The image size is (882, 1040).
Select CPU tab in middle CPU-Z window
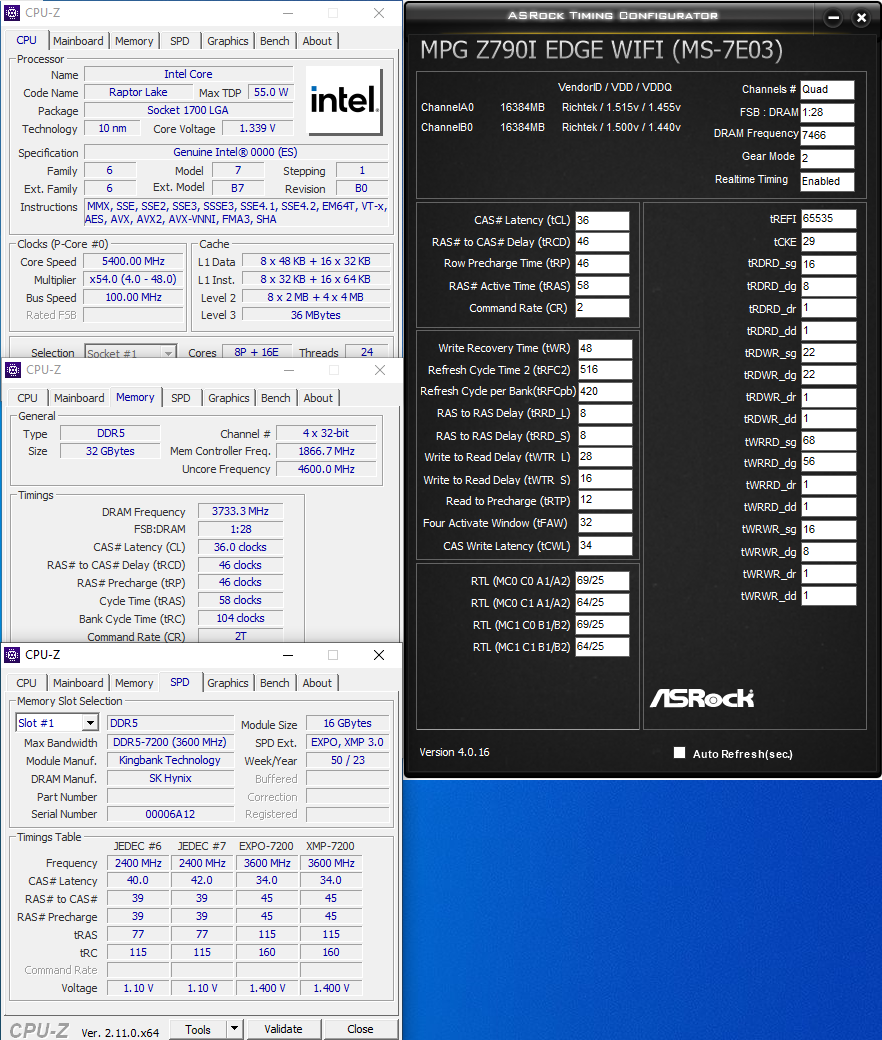27,398
